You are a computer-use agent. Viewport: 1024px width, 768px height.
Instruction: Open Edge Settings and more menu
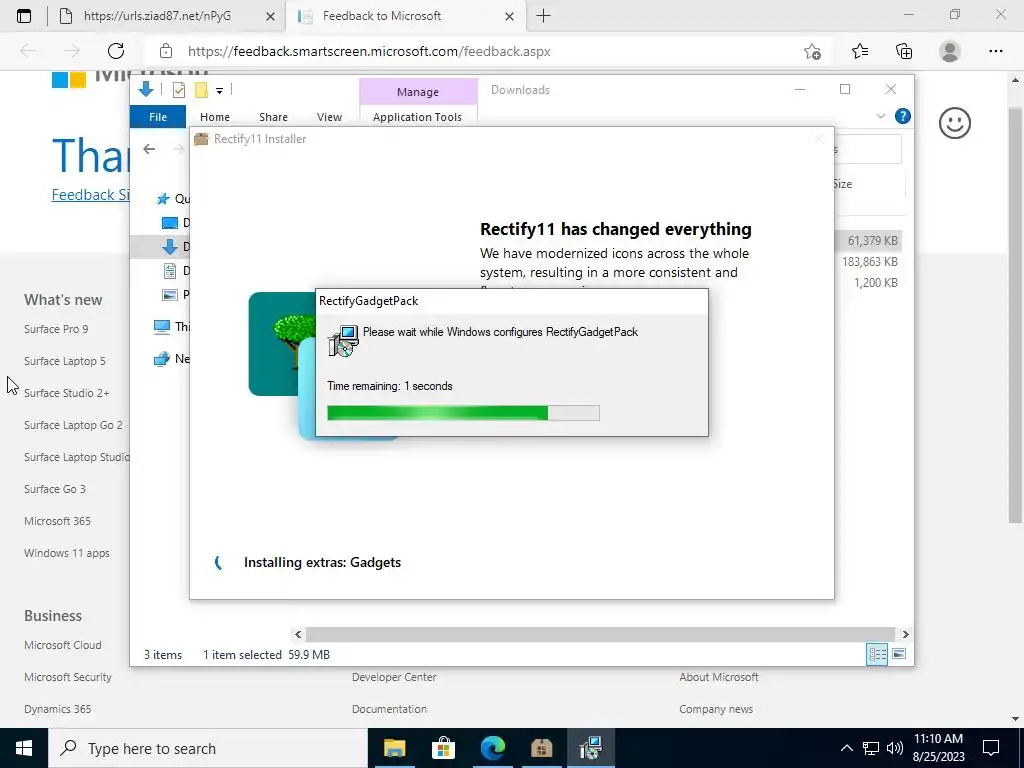click(x=995, y=51)
